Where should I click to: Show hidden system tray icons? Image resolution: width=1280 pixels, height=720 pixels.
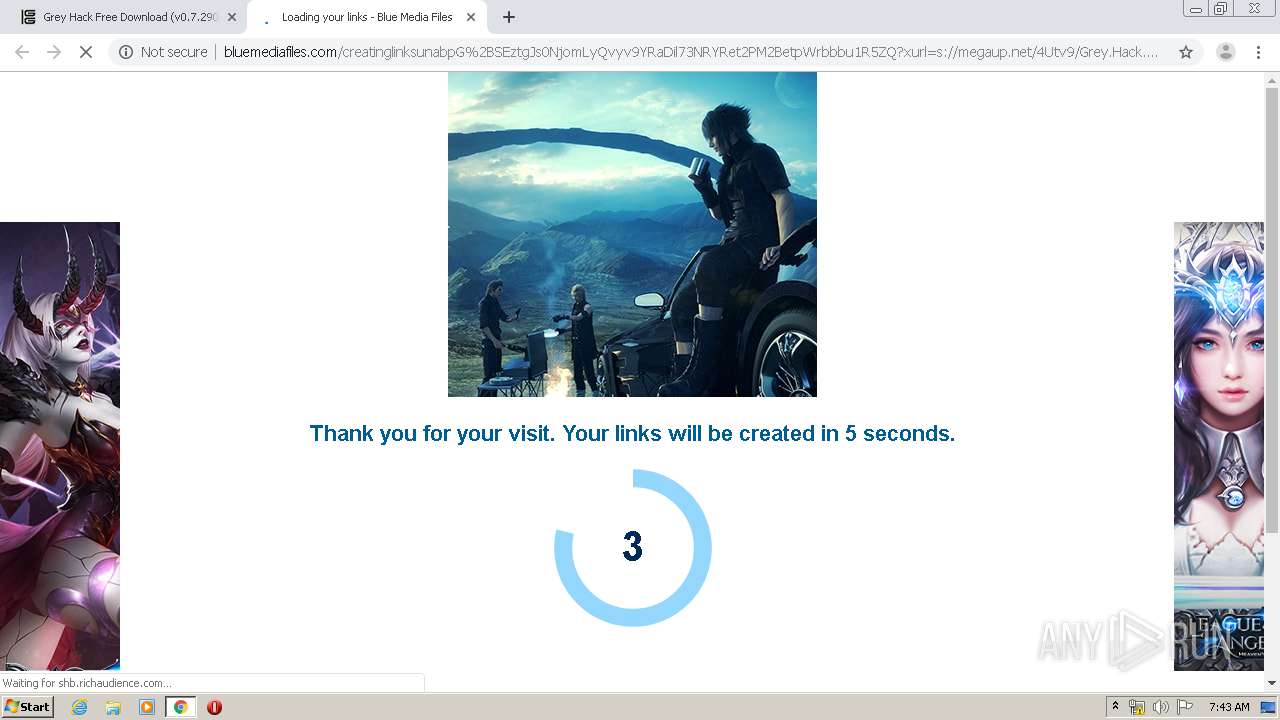click(1116, 707)
